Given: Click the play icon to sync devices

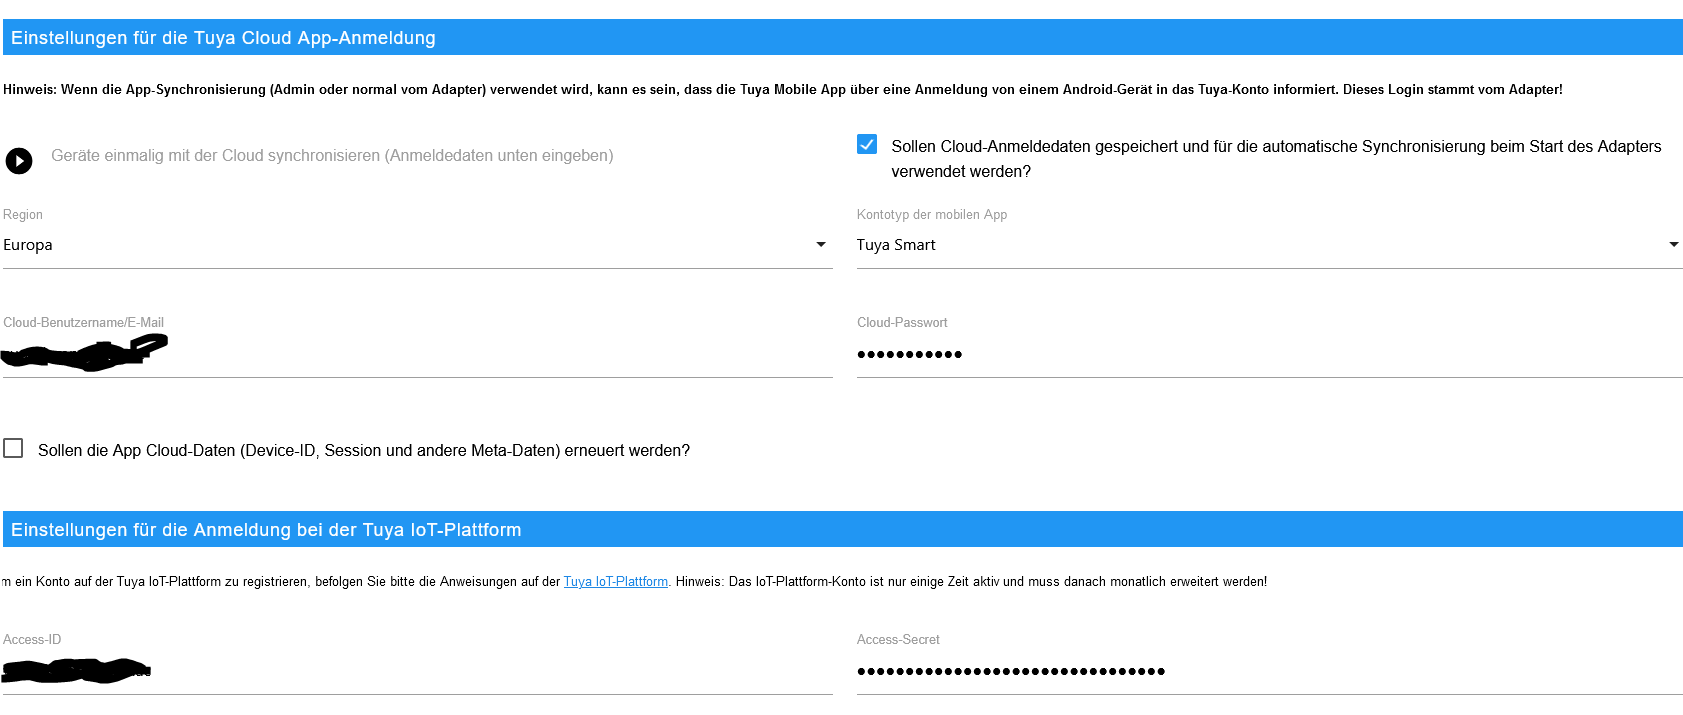Looking at the screenshot, I should (19, 160).
